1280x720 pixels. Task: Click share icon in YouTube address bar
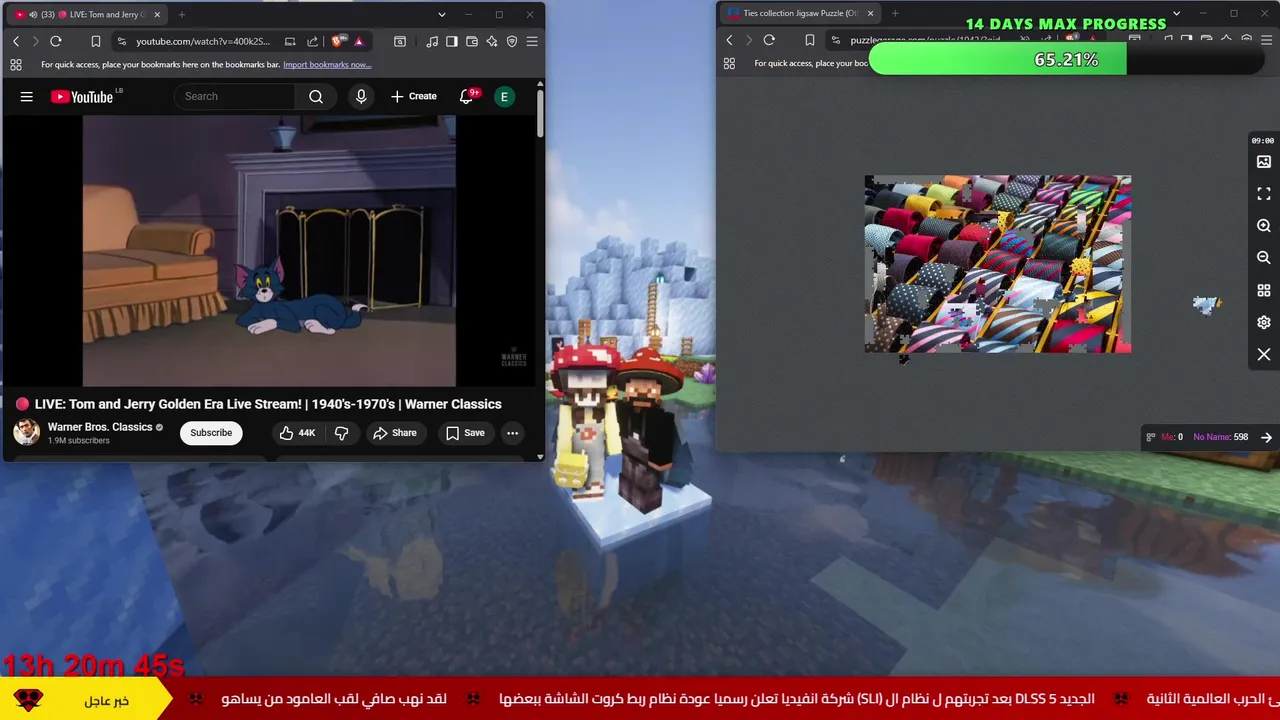pyautogui.click(x=312, y=41)
